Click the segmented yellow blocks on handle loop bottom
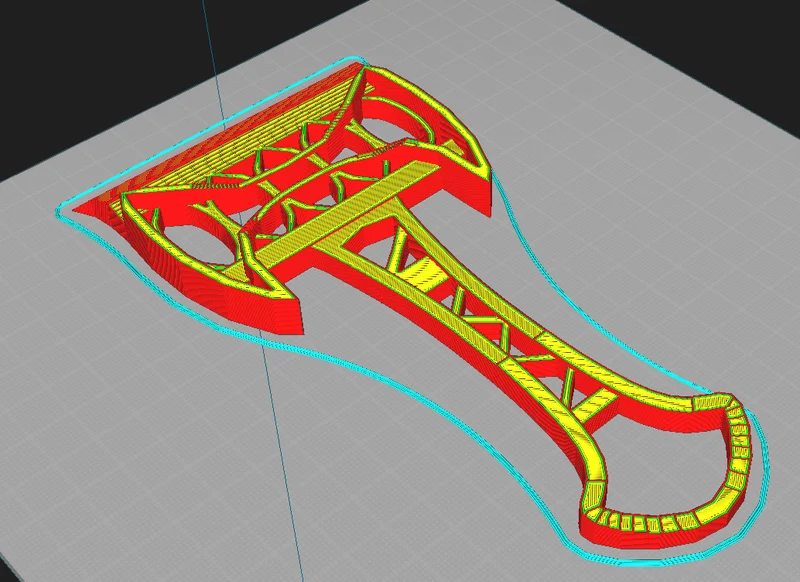This screenshot has height=582, width=800. tap(648, 523)
